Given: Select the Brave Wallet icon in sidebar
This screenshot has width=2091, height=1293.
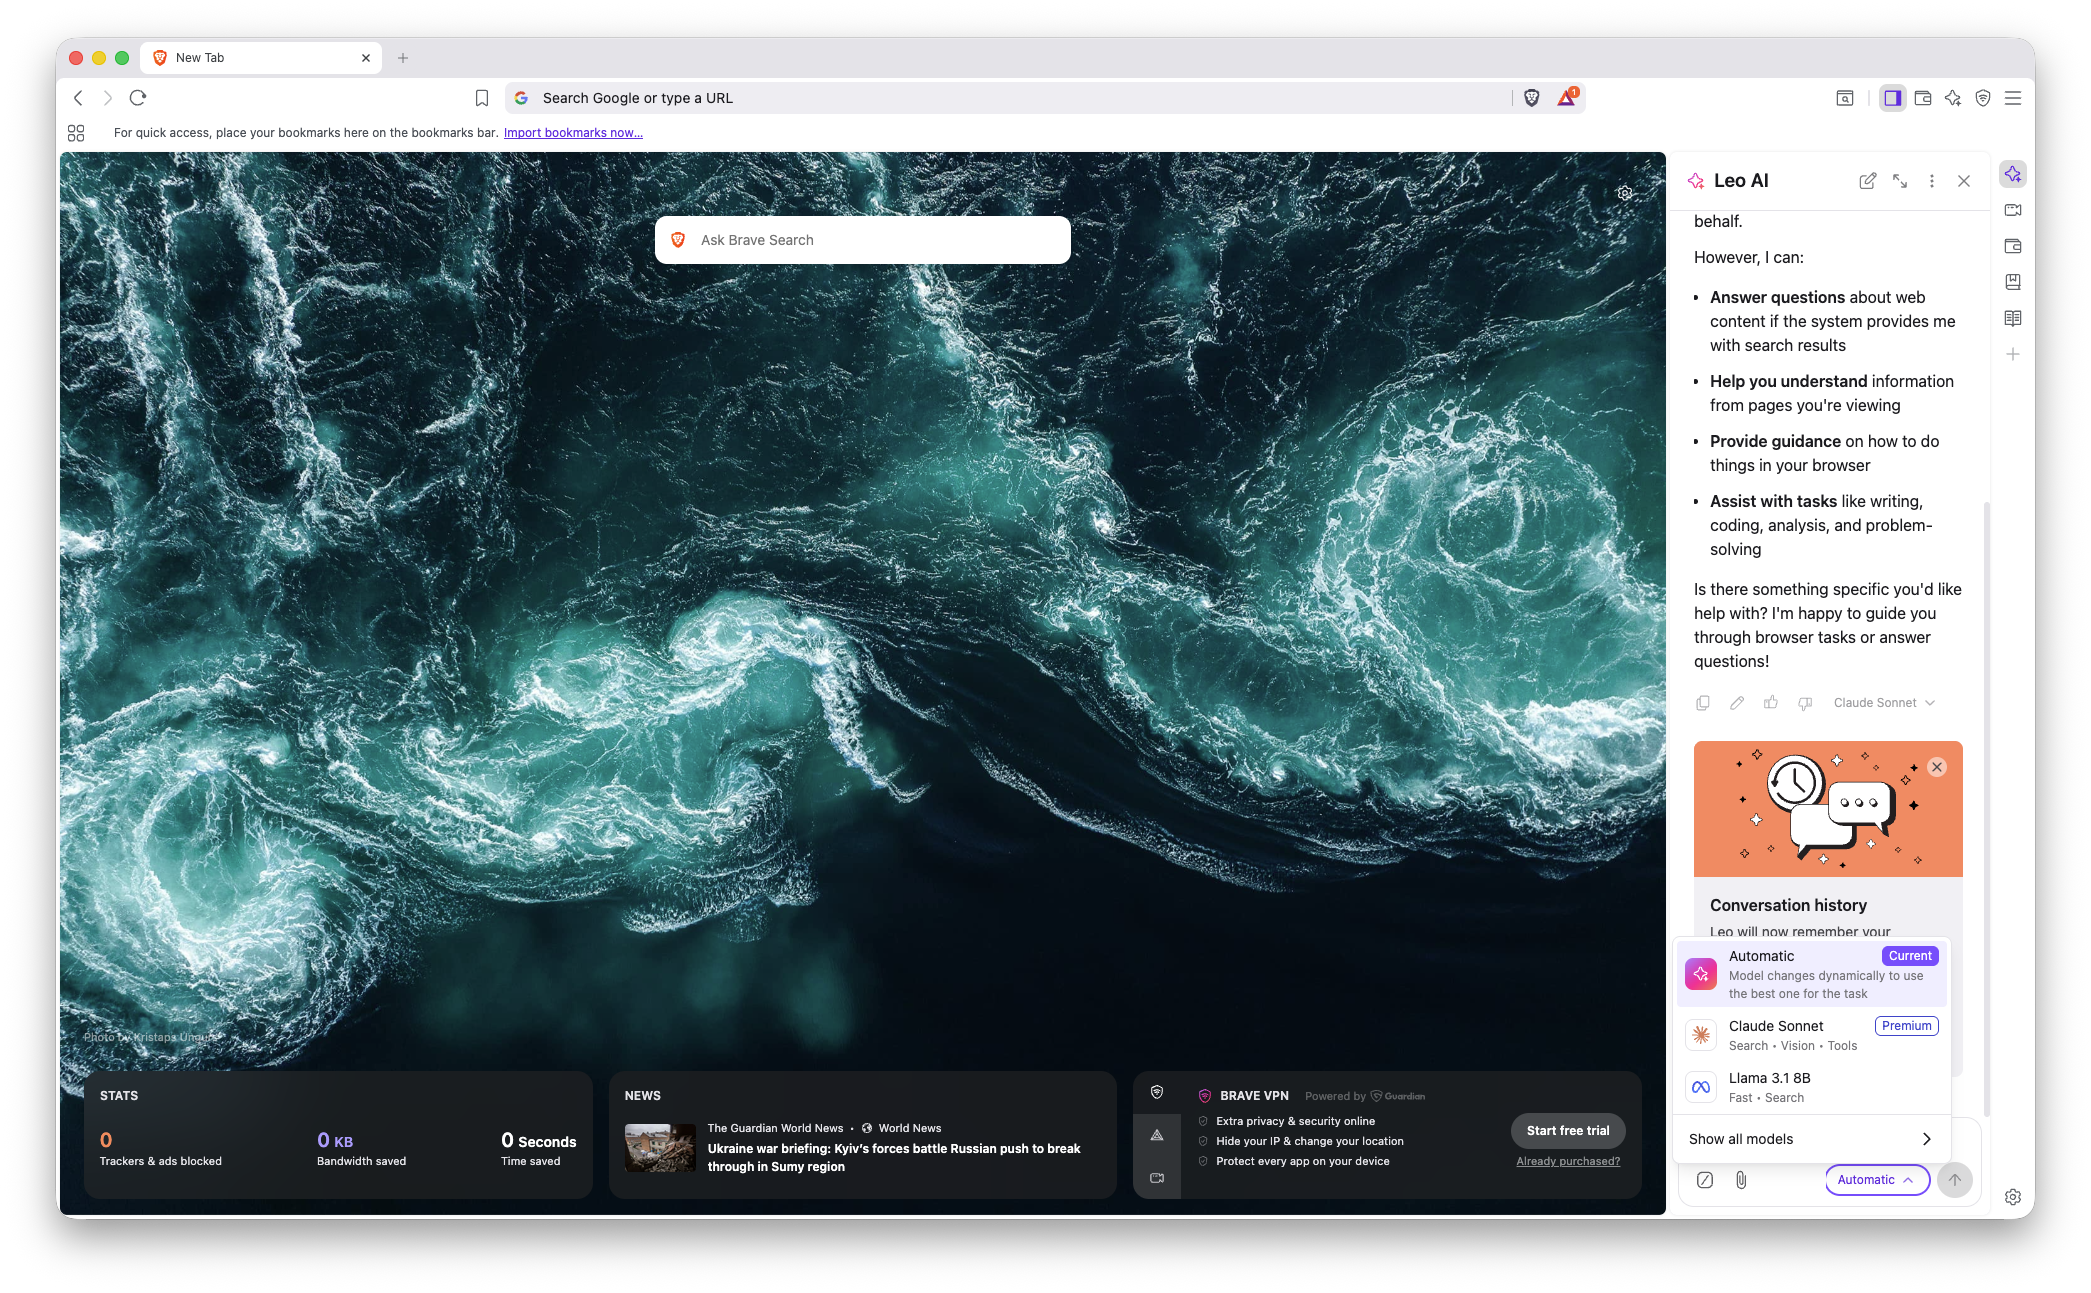Looking at the screenshot, I should click(x=2013, y=246).
